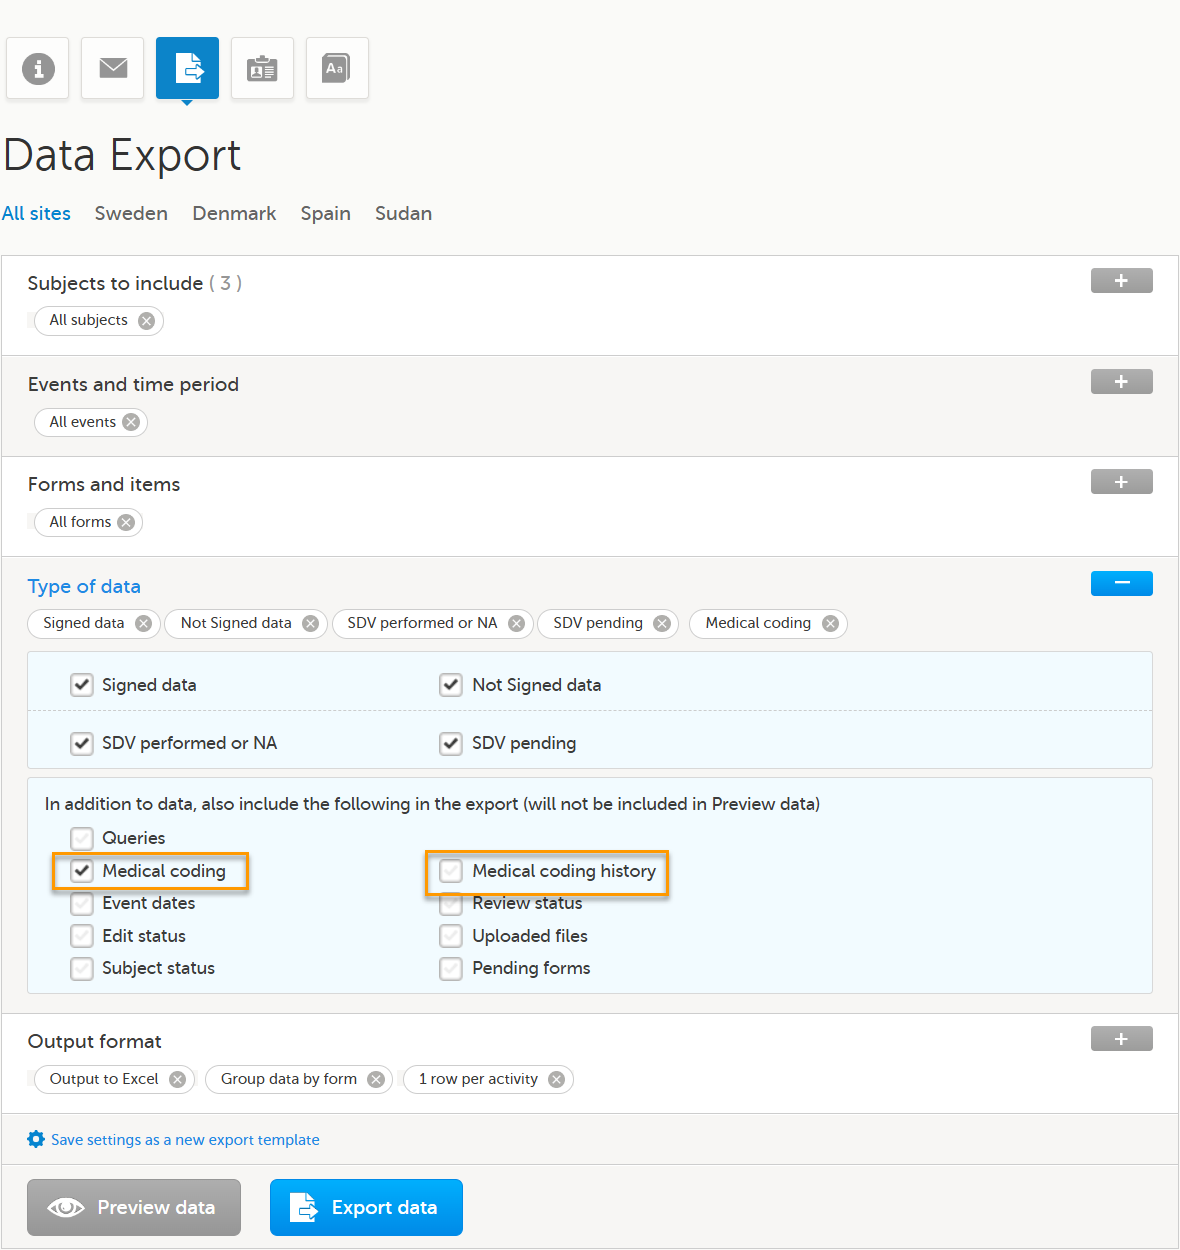Remove the Medical coding chip
Image resolution: width=1180 pixels, height=1250 pixels.
click(x=830, y=624)
